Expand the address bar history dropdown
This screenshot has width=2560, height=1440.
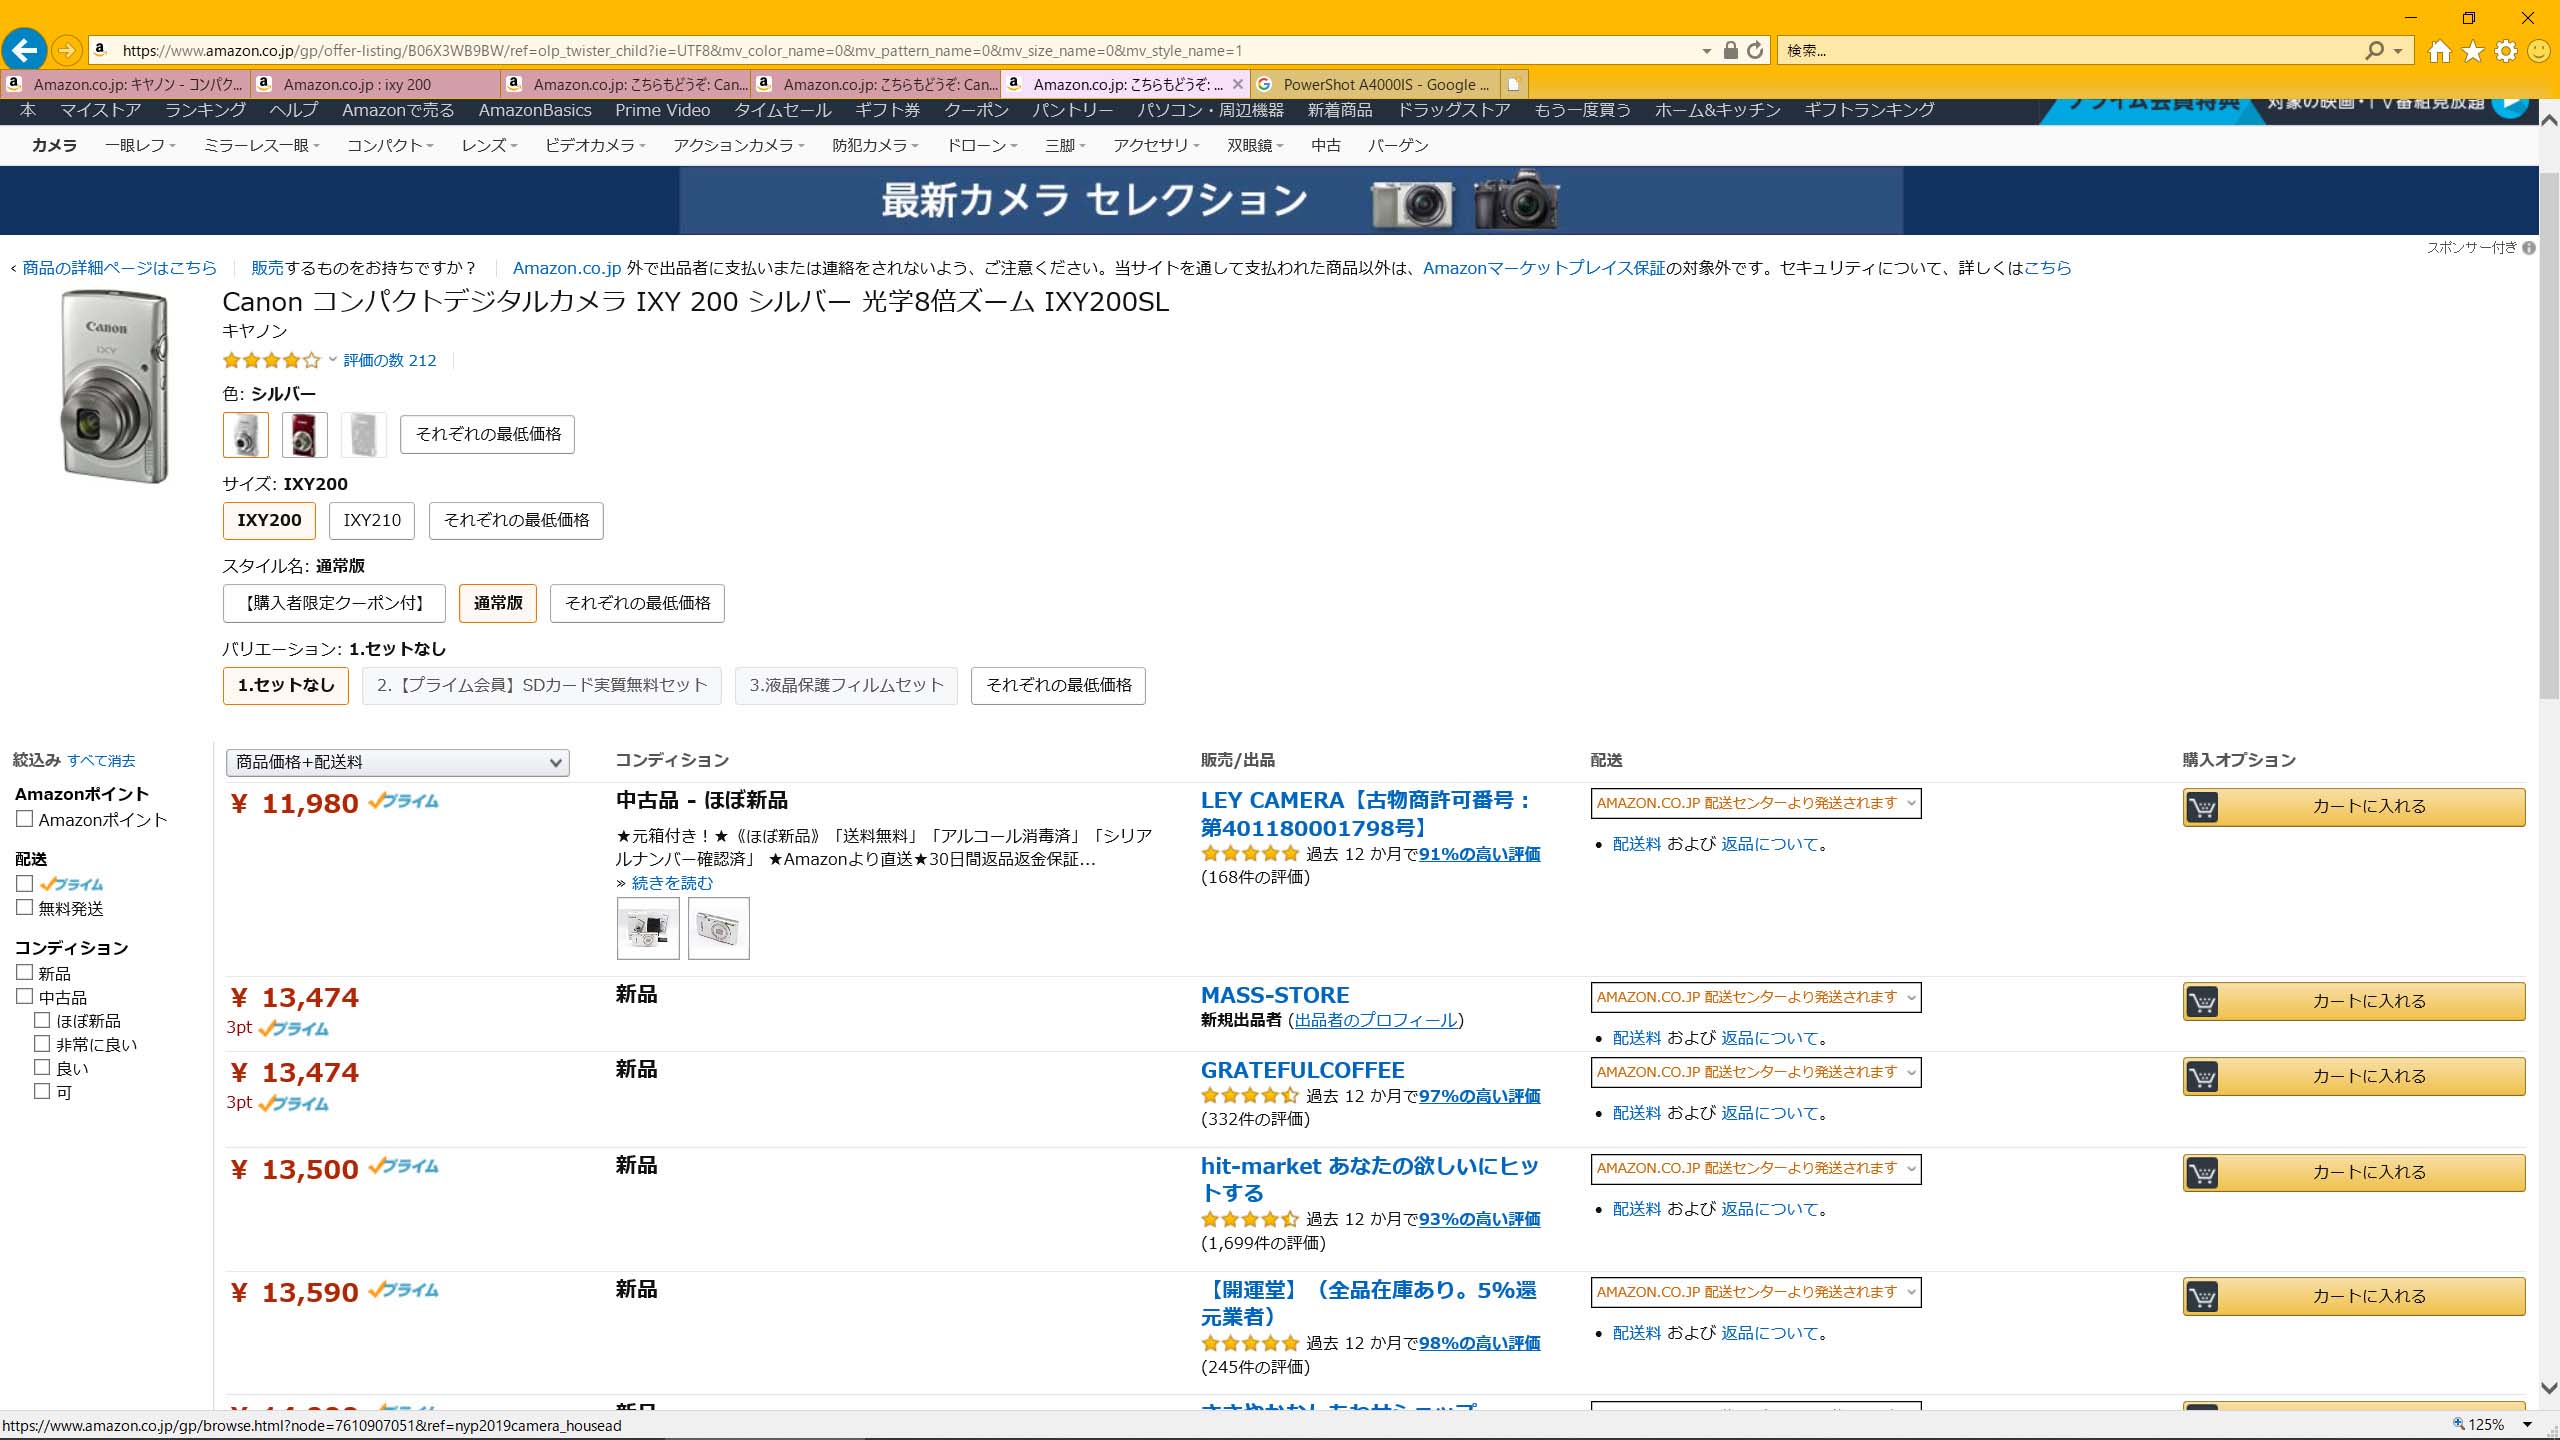[x=1706, y=51]
